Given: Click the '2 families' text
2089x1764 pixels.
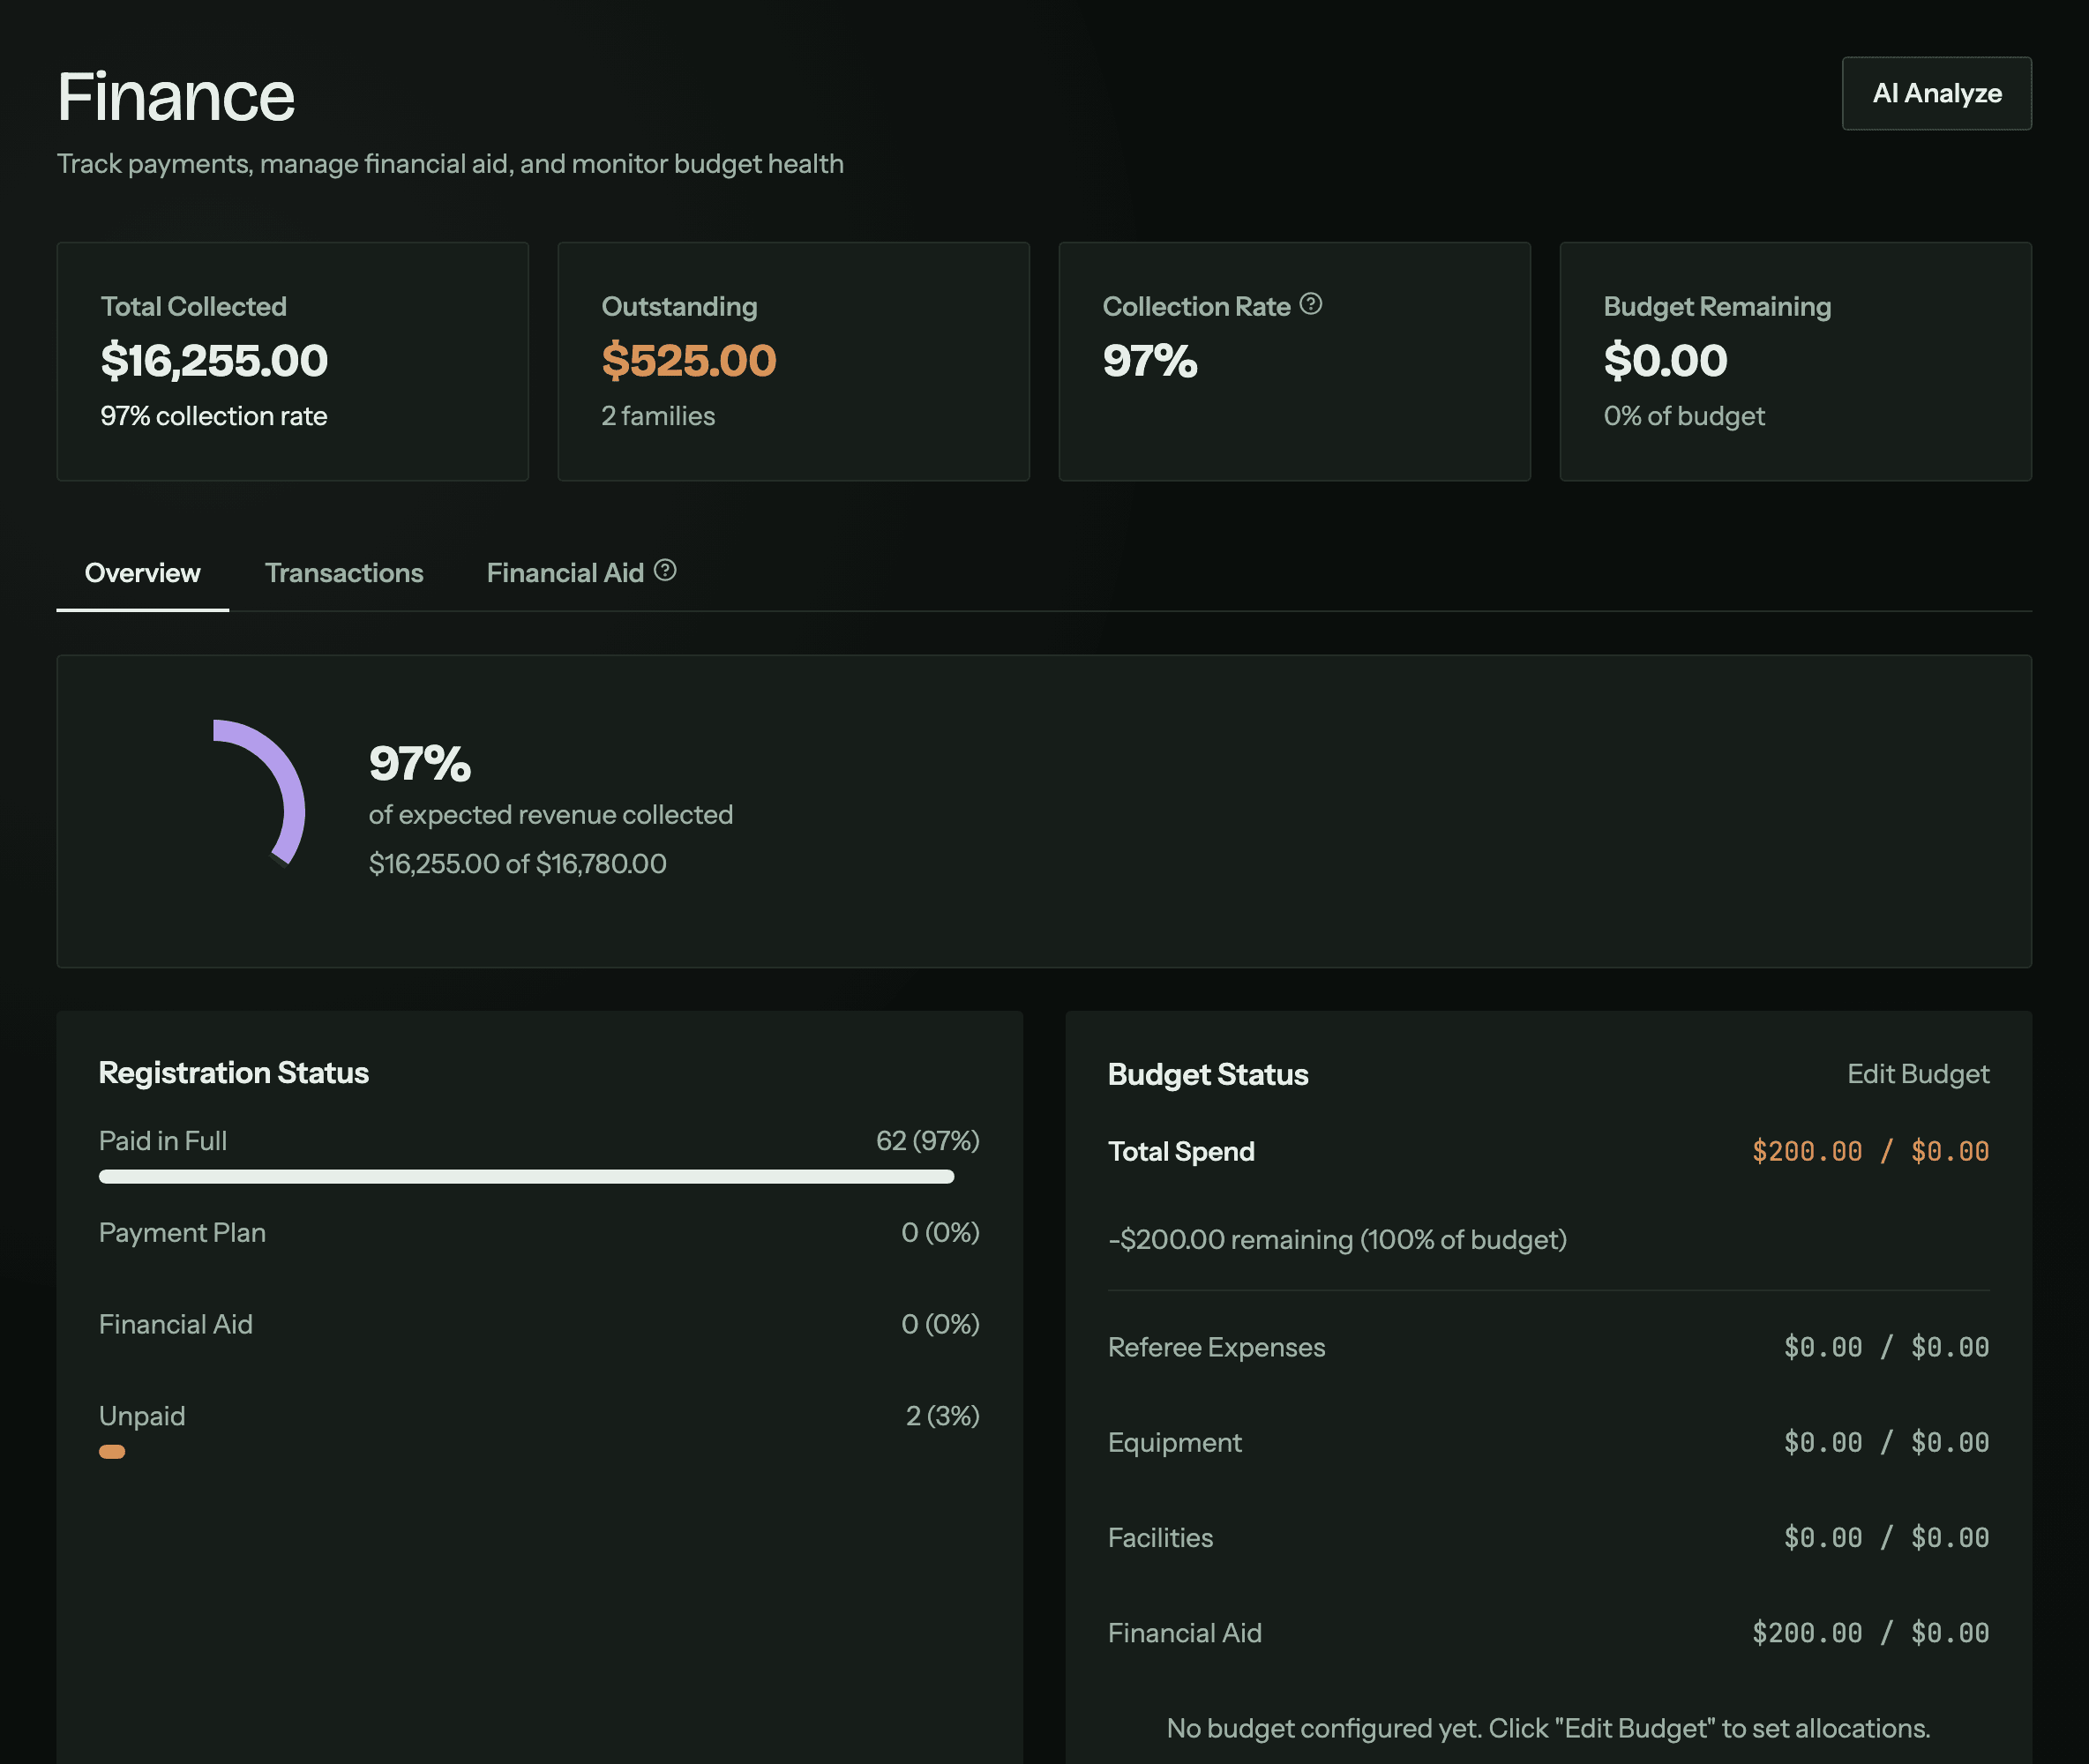Looking at the screenshot, I should pos(658,416).
